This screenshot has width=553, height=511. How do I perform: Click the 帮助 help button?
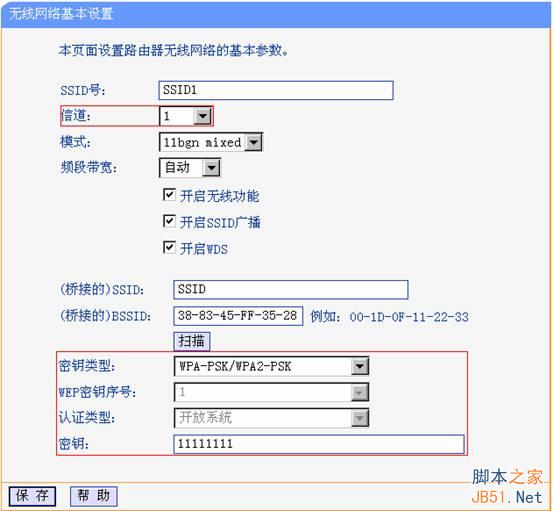click(x=94, y=496)
